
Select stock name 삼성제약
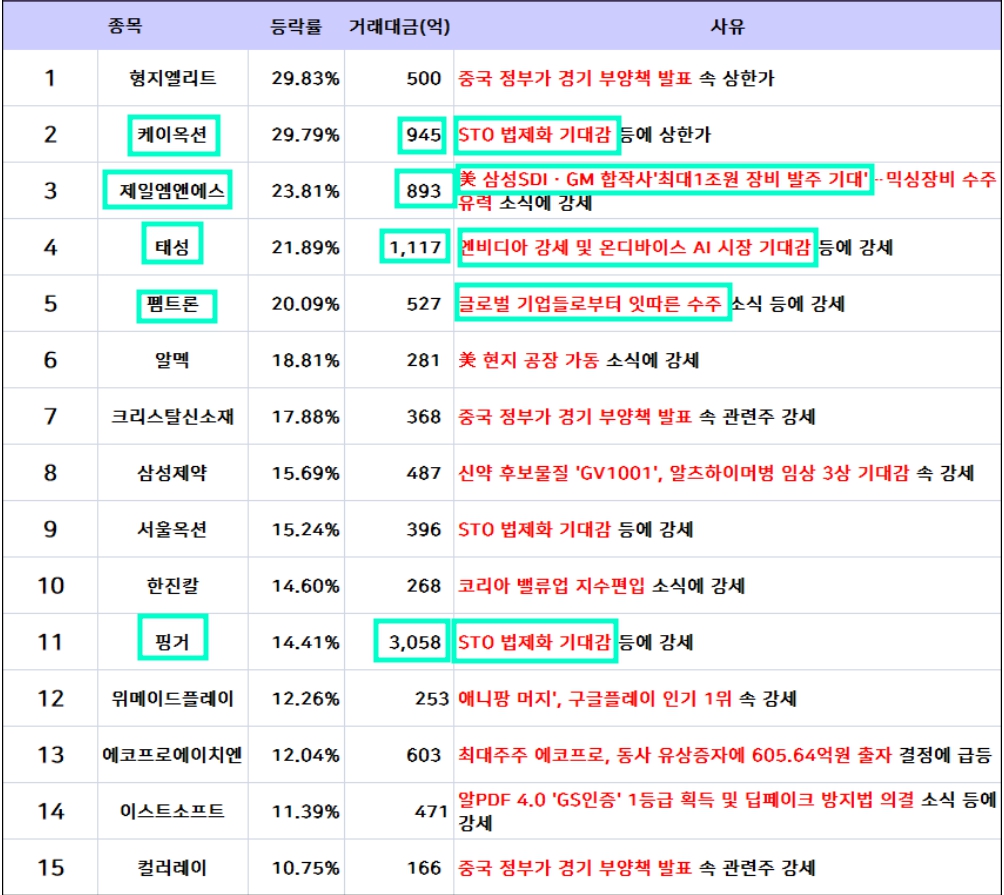[x=173, y=472]
